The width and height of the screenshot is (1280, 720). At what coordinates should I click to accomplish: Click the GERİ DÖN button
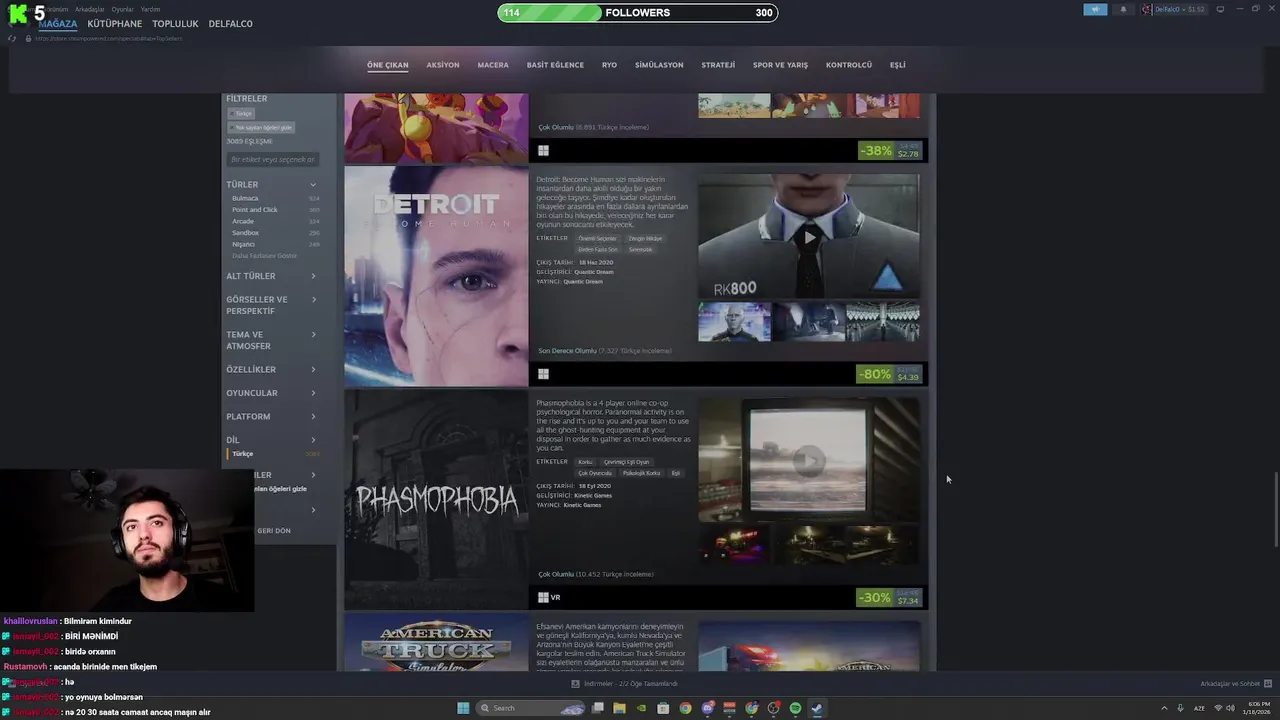(274, 531)
